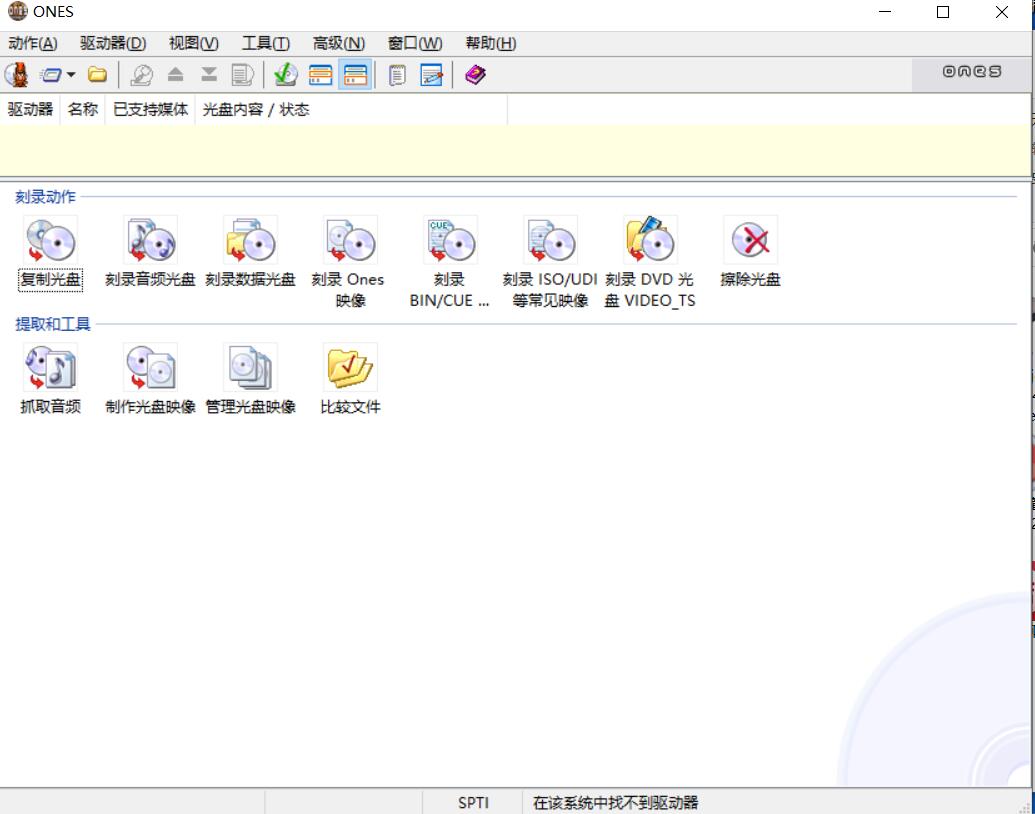This screenshot has height=814, width=1035.
Task: Click the green checkmark disc toolbar icon
Action: pos(286,75)
